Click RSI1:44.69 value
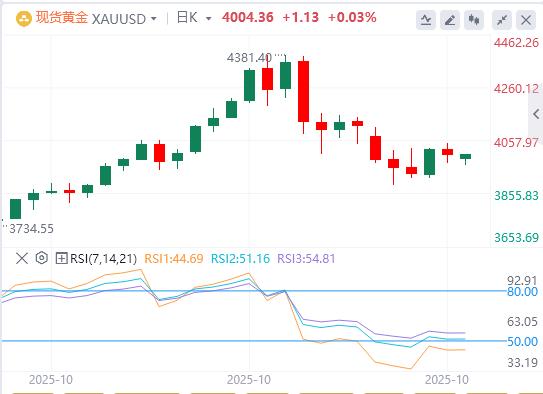 (x=173, y=259)
